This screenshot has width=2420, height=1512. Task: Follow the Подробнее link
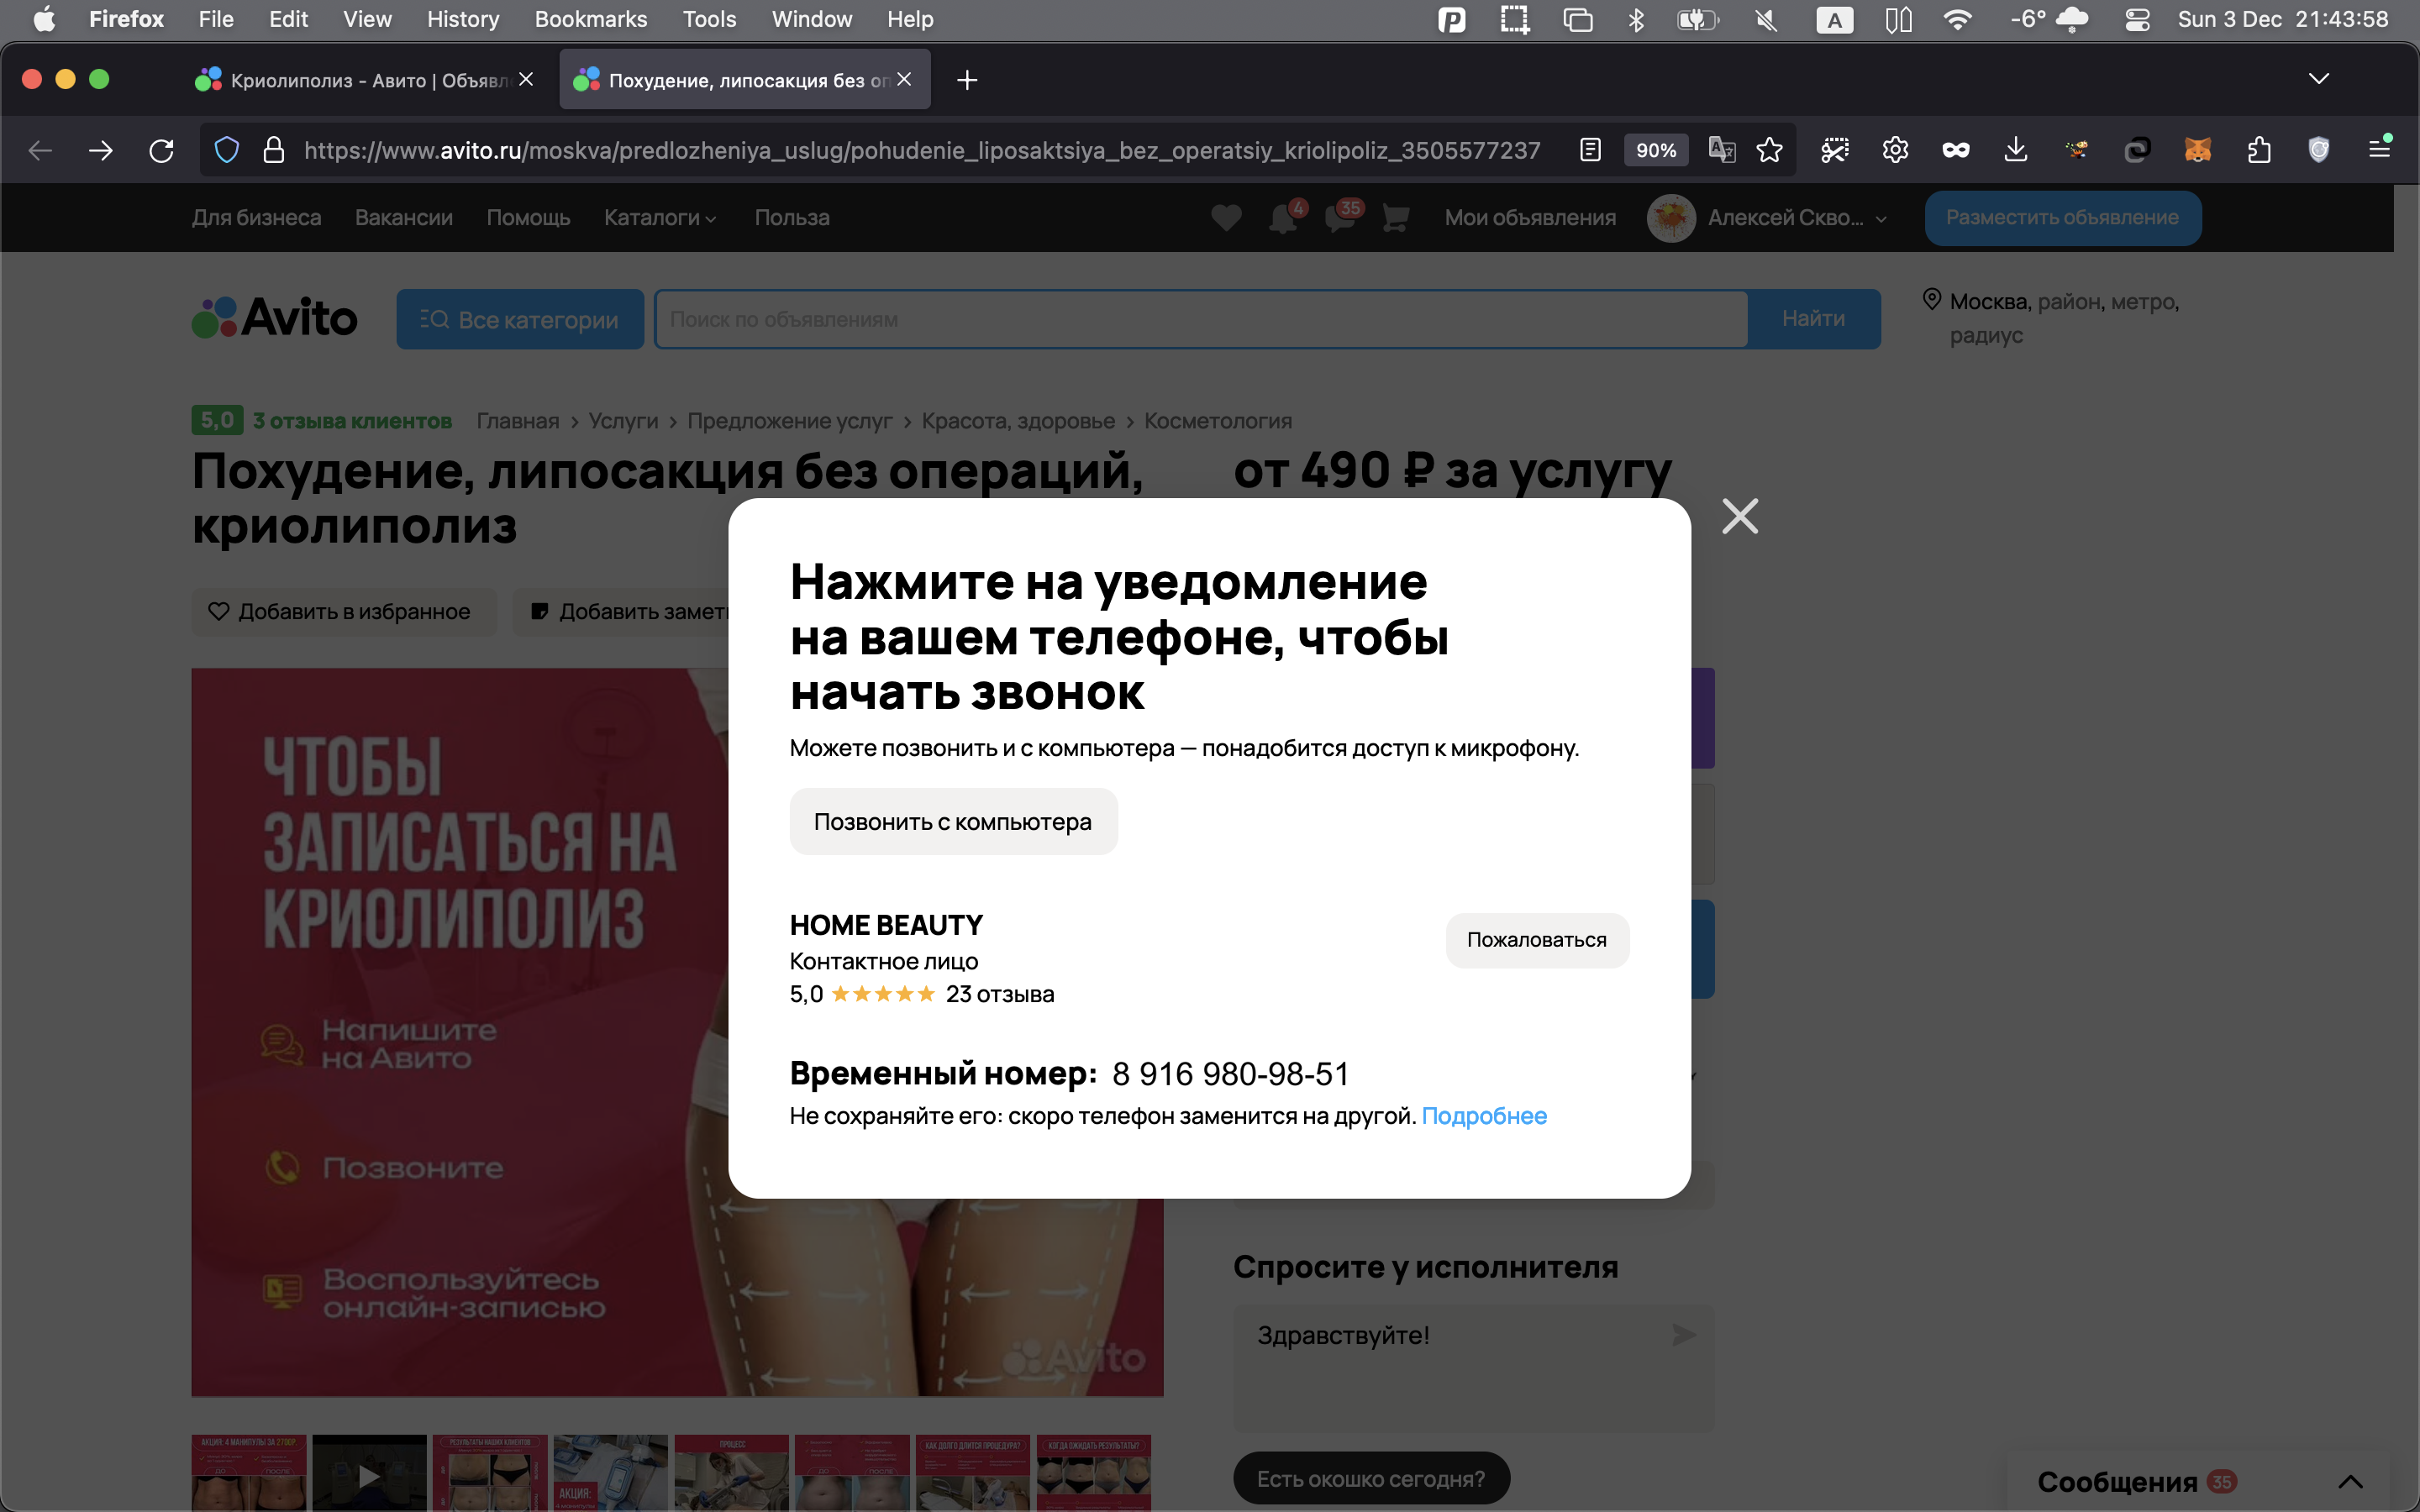pos(1484,1116)
